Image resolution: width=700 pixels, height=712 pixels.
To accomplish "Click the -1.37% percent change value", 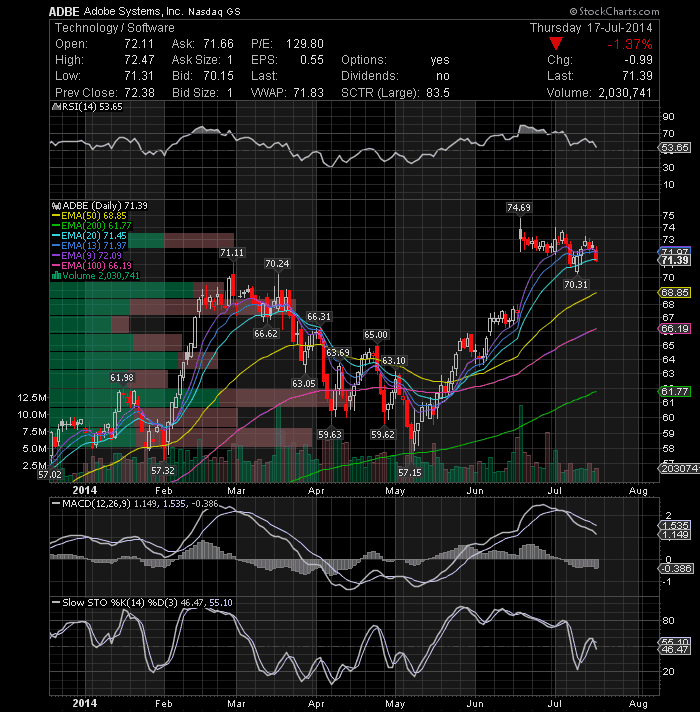I will pyautogui.click(x=630, y=44).
